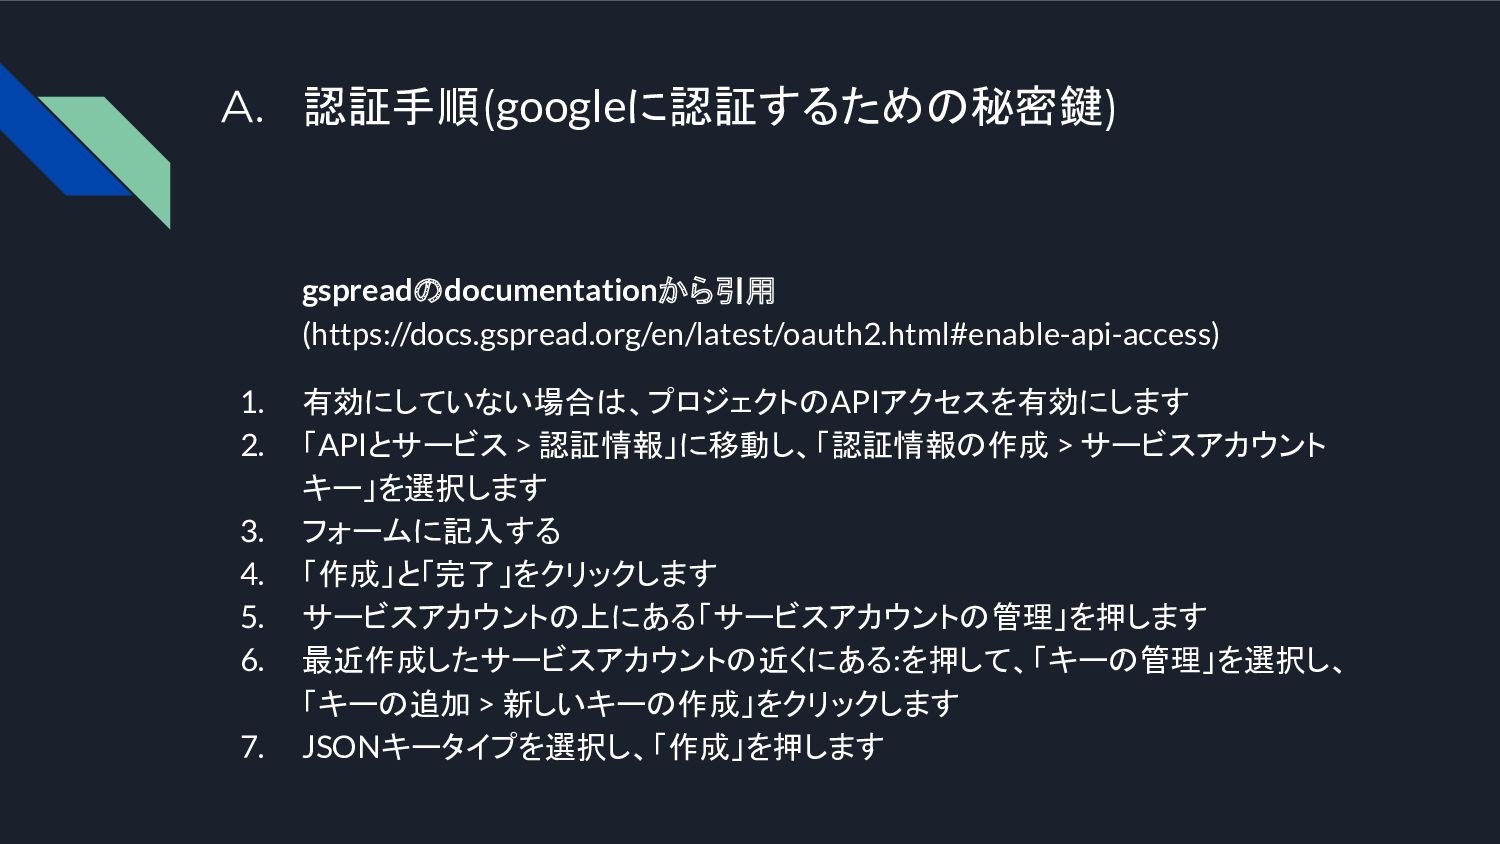Click the list number "7."
The height and width of the screenshot is (844, 1500).
coord(252,746)
